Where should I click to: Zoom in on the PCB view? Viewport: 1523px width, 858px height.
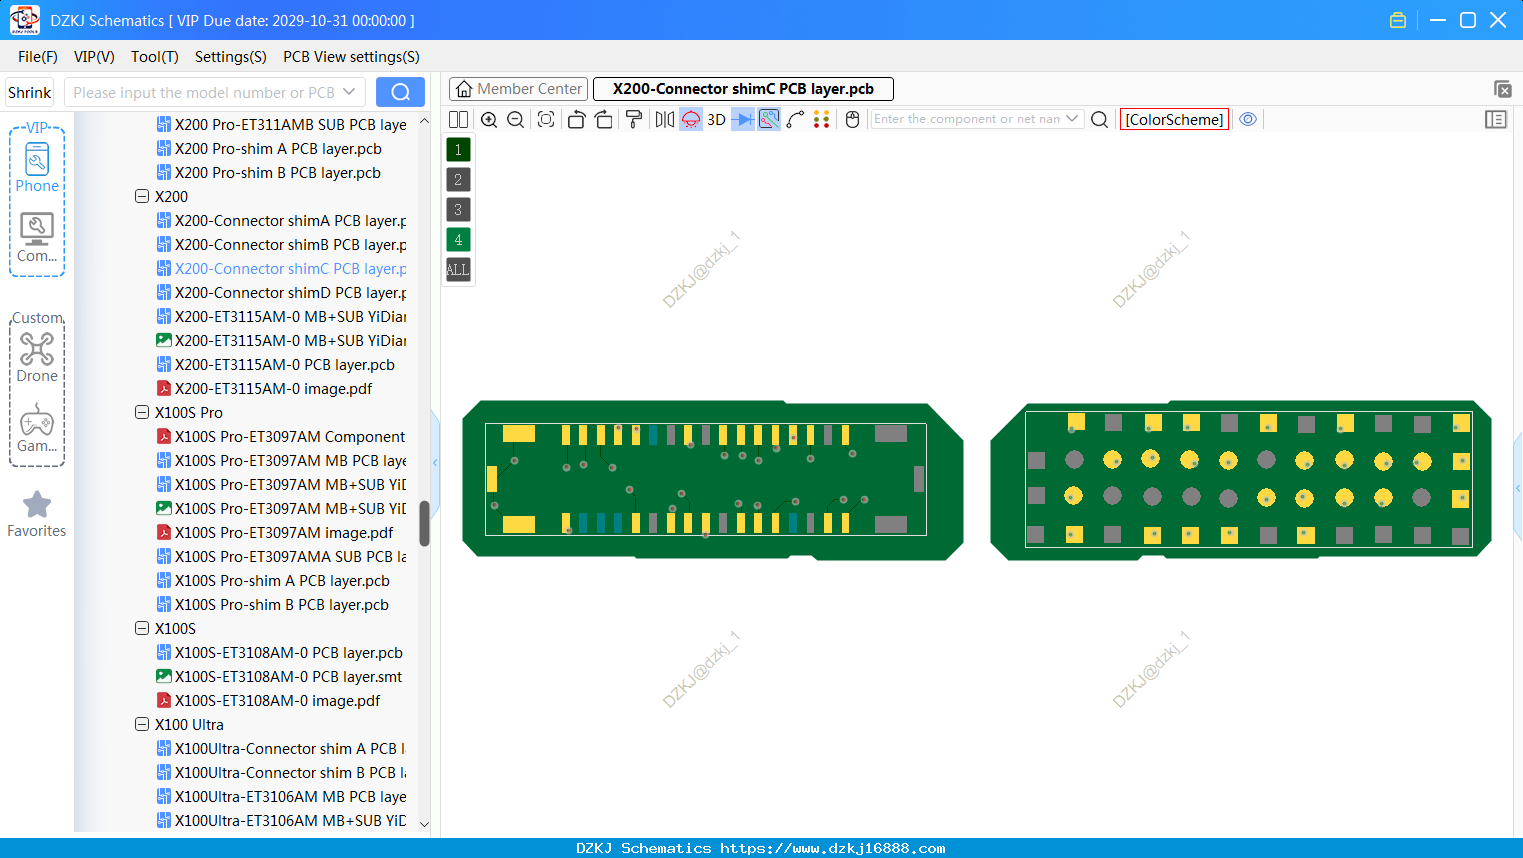pyautogui.click(x=489, y=120)
